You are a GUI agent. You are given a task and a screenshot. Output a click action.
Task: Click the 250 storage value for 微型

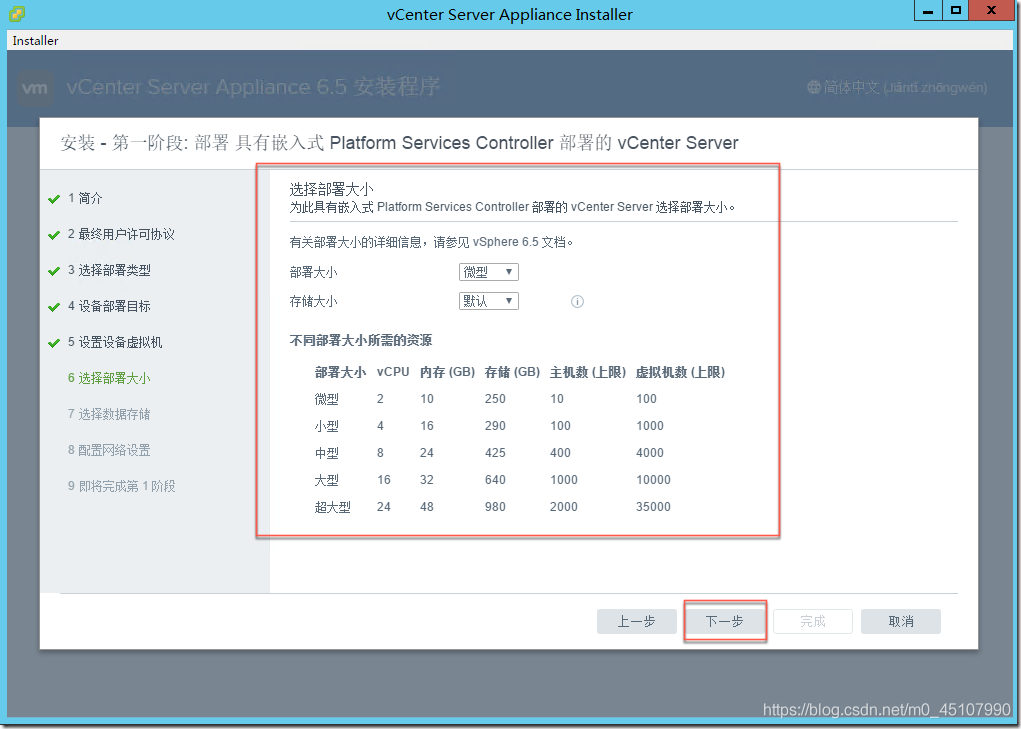495,399
